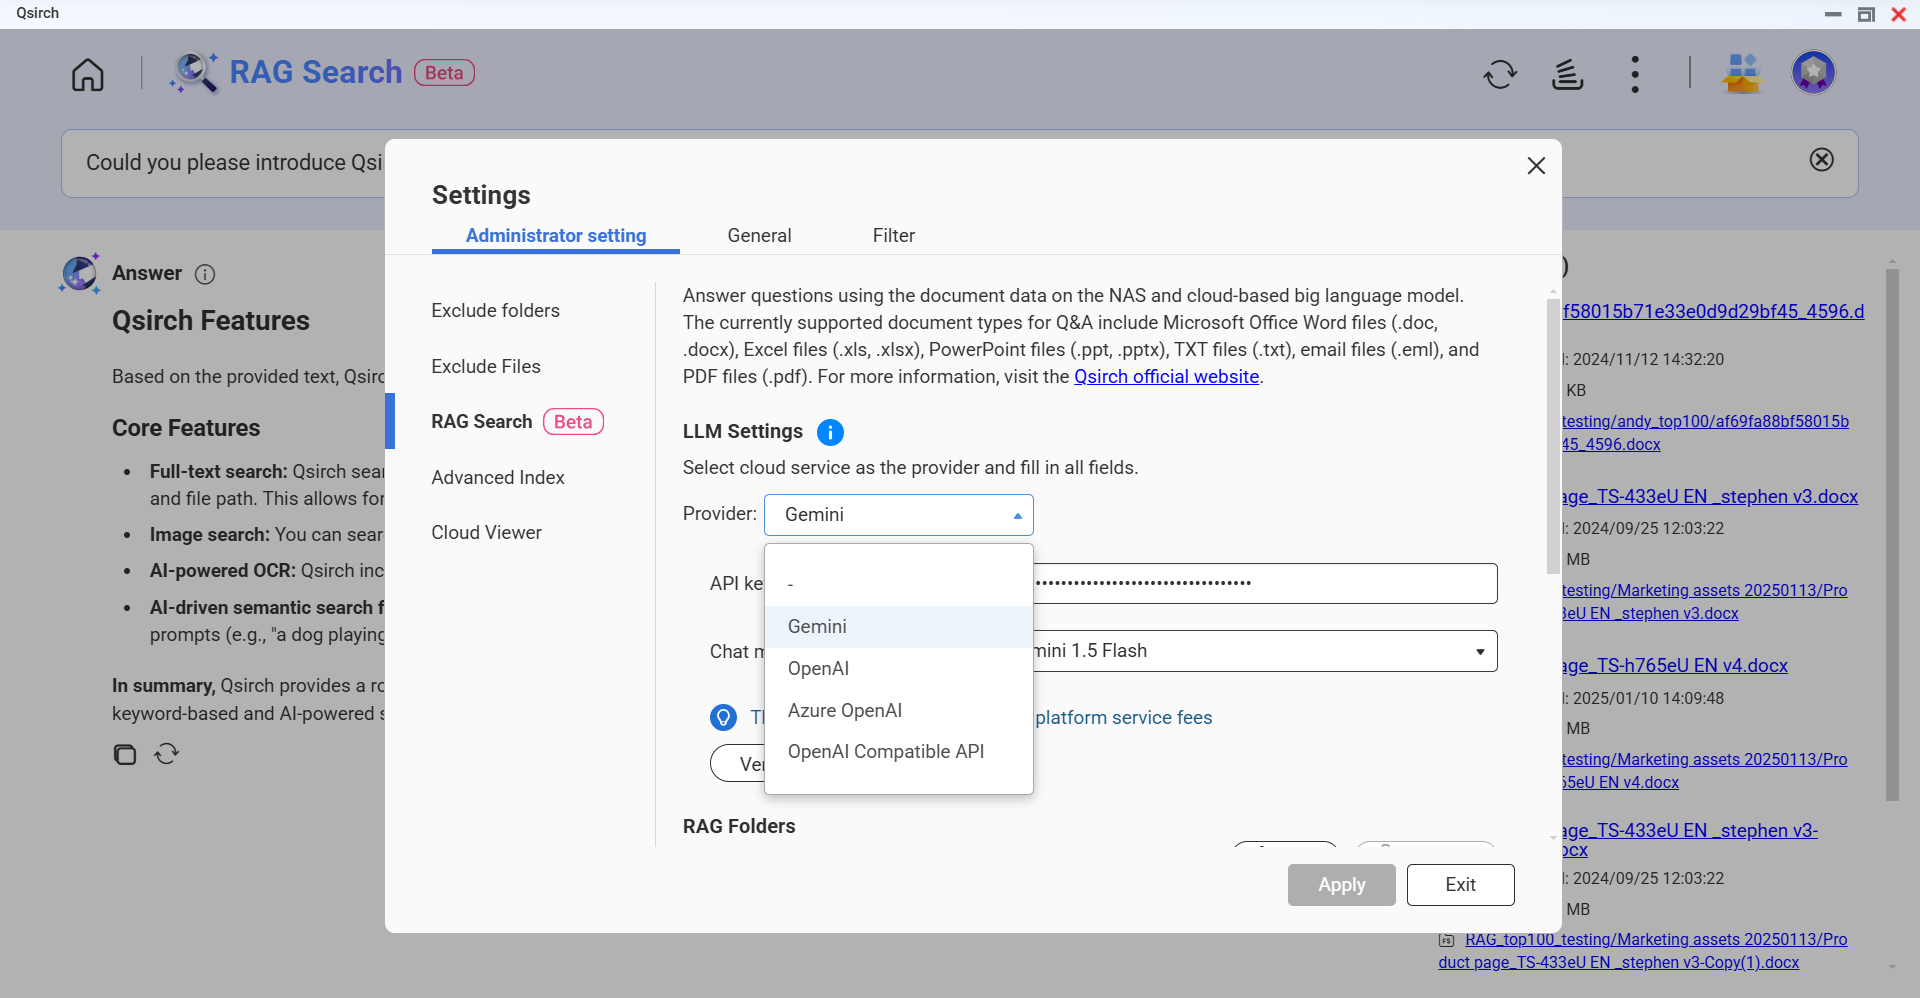1920x998 pixels.
Task: Switch to Administrator setting tab
Action: tap(556, 236)
